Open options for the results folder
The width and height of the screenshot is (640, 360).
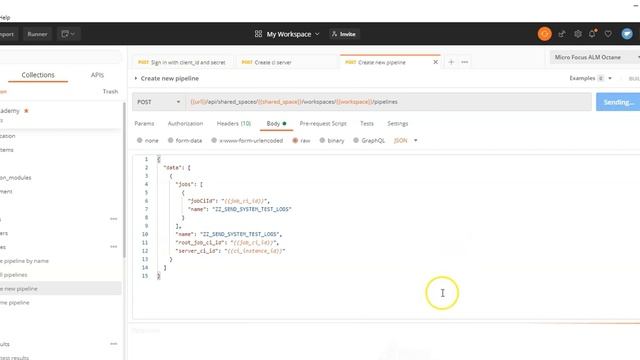pos(113,344)
